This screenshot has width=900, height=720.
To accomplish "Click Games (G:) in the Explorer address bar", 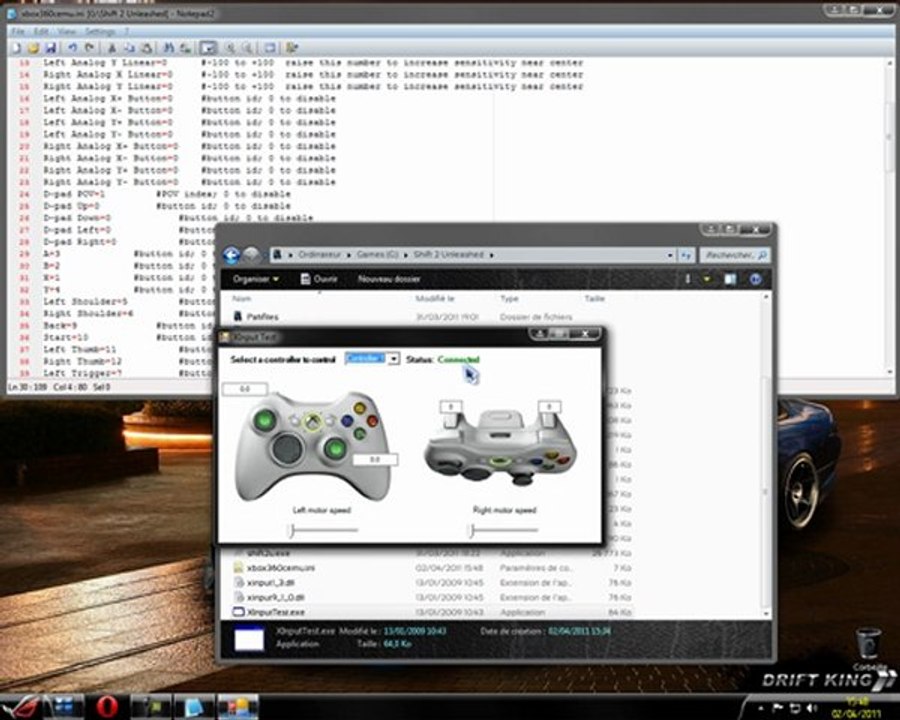I will (377, 254).
